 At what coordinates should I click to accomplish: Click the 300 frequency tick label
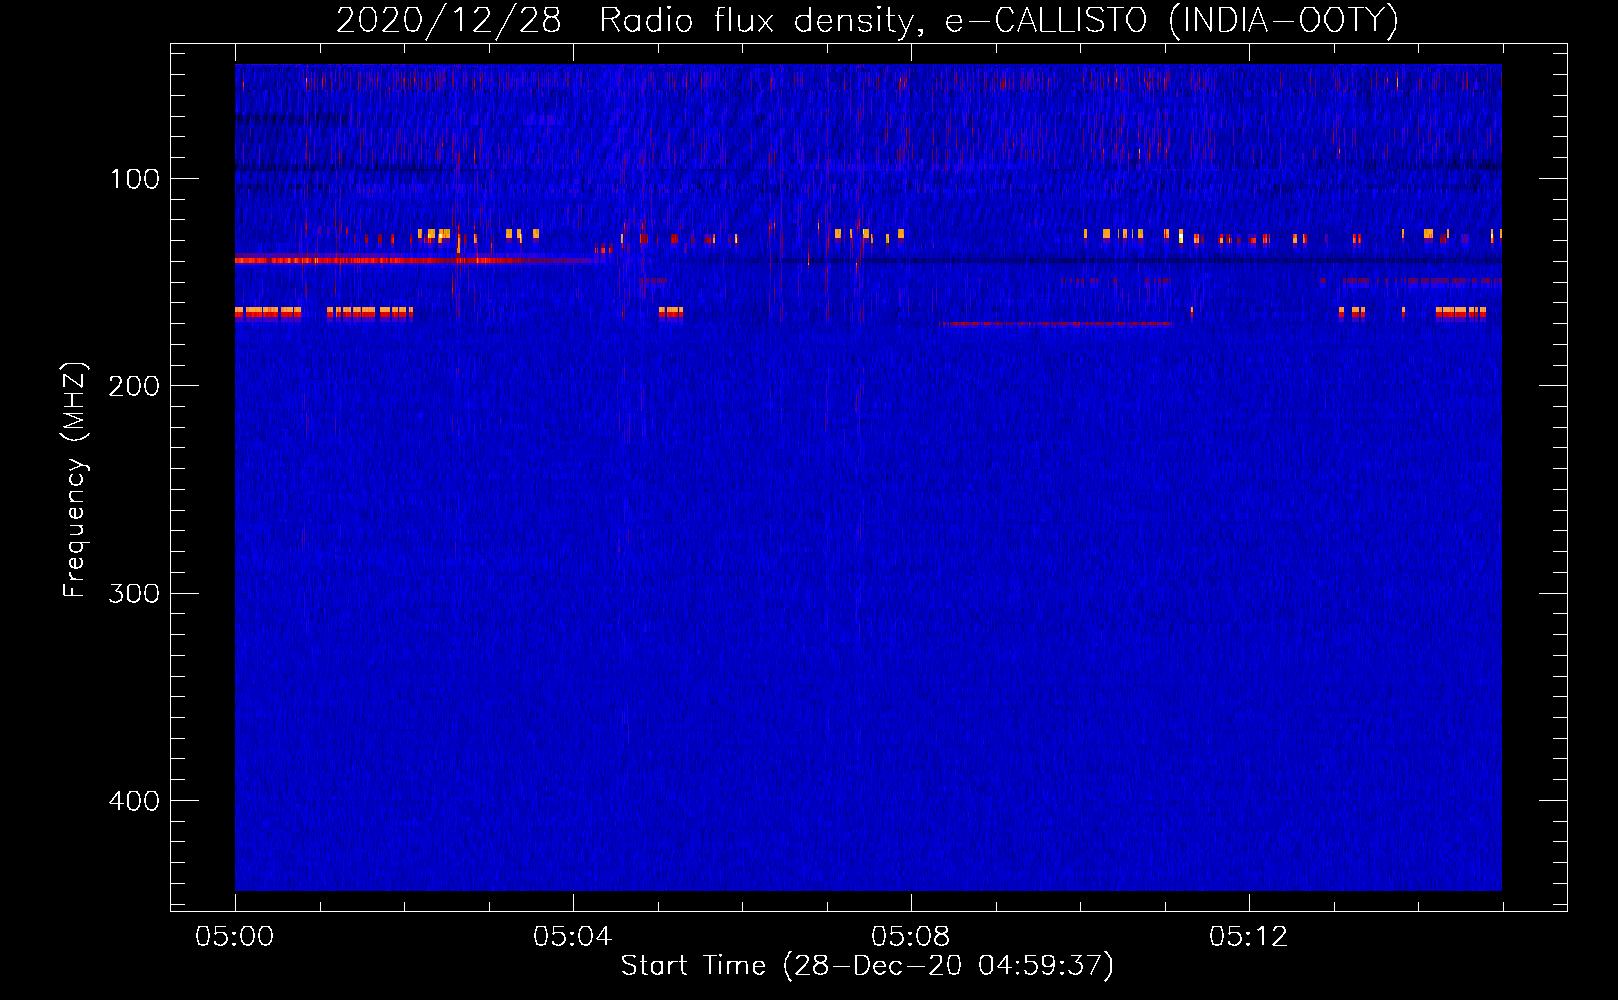tap(135, 593)
